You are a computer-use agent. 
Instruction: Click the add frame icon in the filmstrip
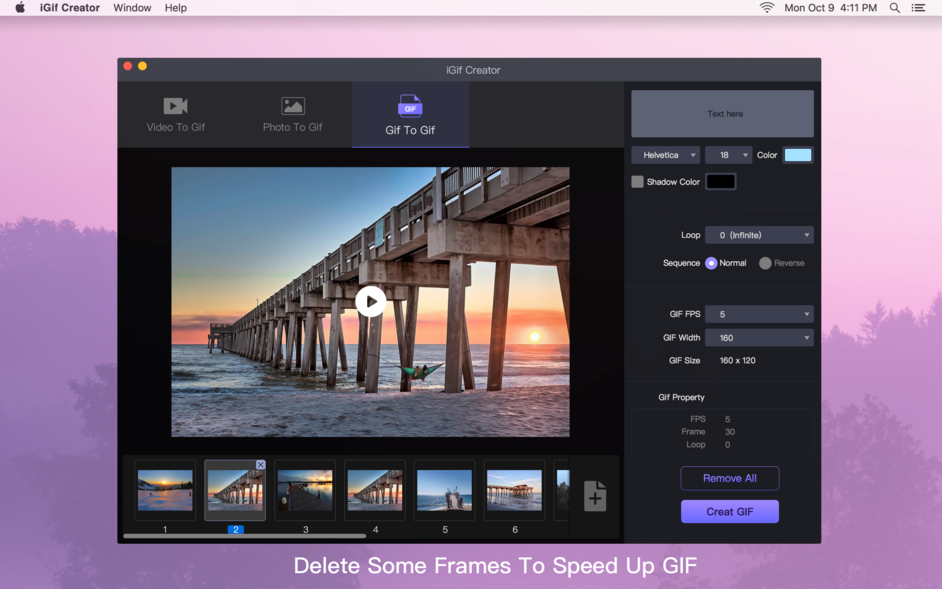595,495
